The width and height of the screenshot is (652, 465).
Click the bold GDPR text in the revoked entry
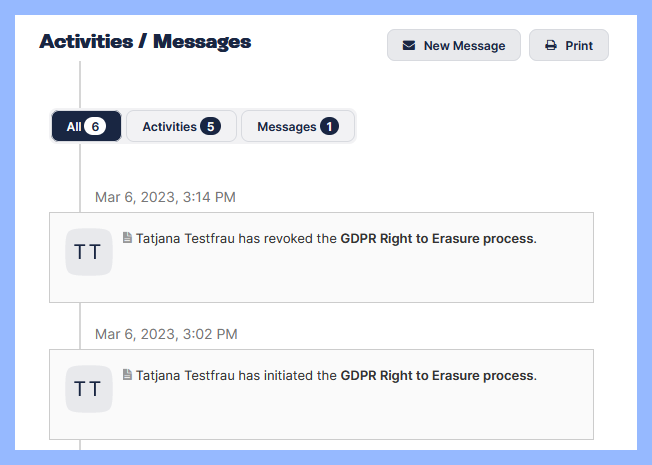tap(437, 239)
